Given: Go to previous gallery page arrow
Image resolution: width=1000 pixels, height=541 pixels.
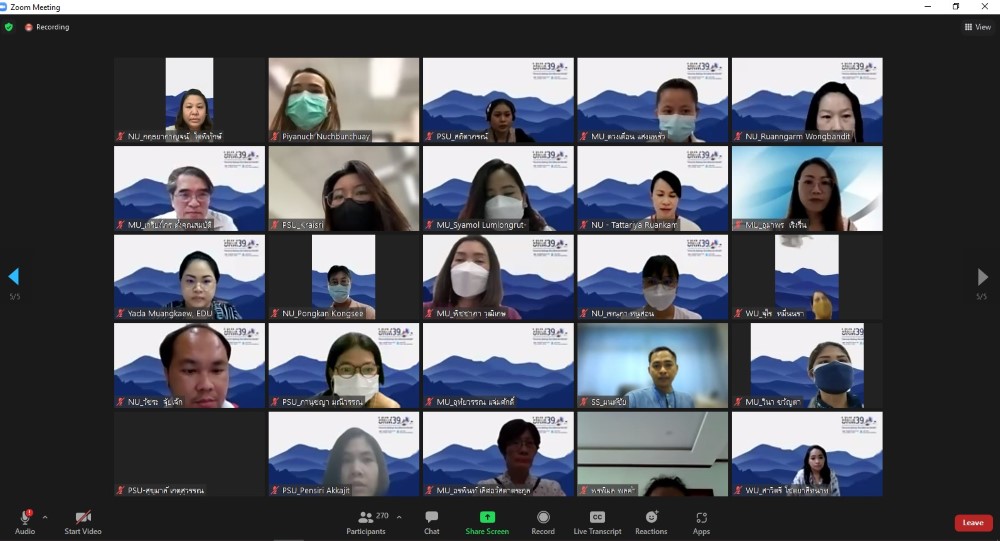Looking at the screenshot, I should click(x=13, y=276).
